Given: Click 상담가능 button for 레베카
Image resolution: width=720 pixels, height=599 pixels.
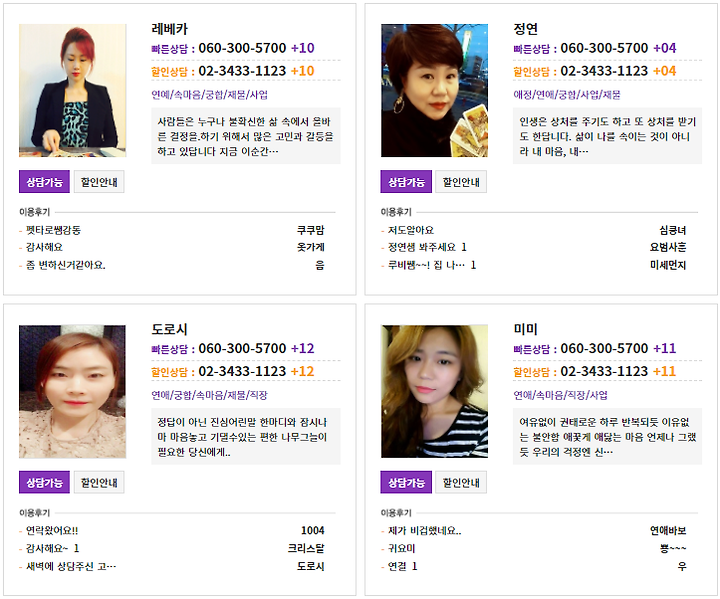Looking at the screenshot, I should pyautogui.click(x=44, y=181).
